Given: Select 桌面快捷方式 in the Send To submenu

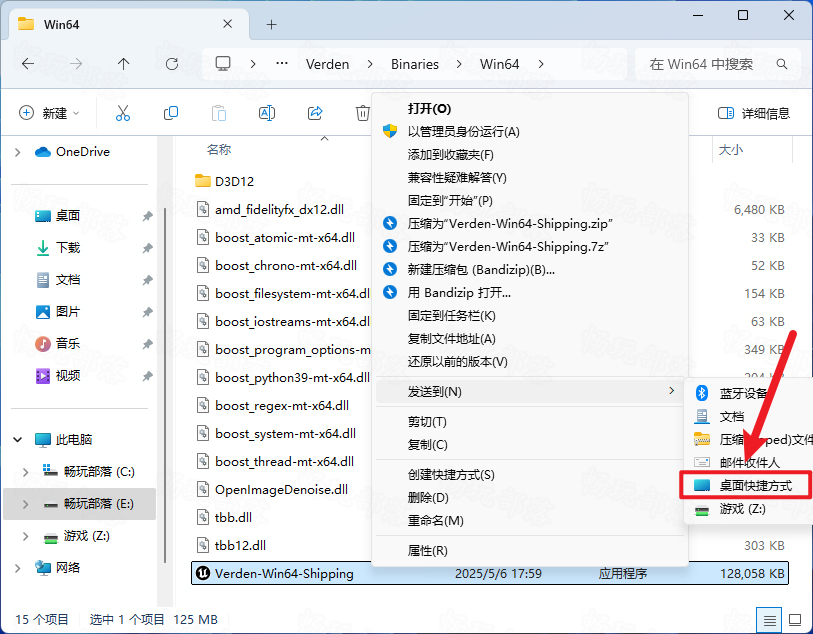Looking at the screenshot, I should [747, 486].
